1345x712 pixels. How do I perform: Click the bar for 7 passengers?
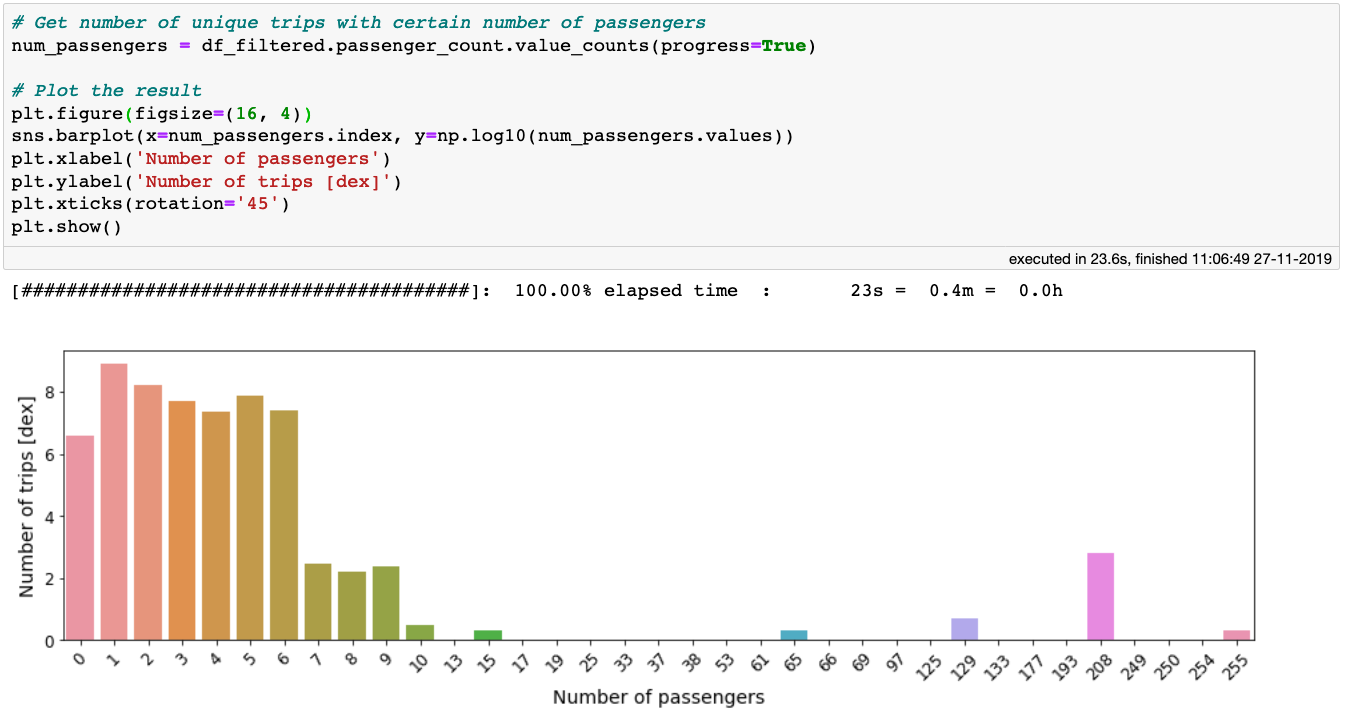coord(318,602)
